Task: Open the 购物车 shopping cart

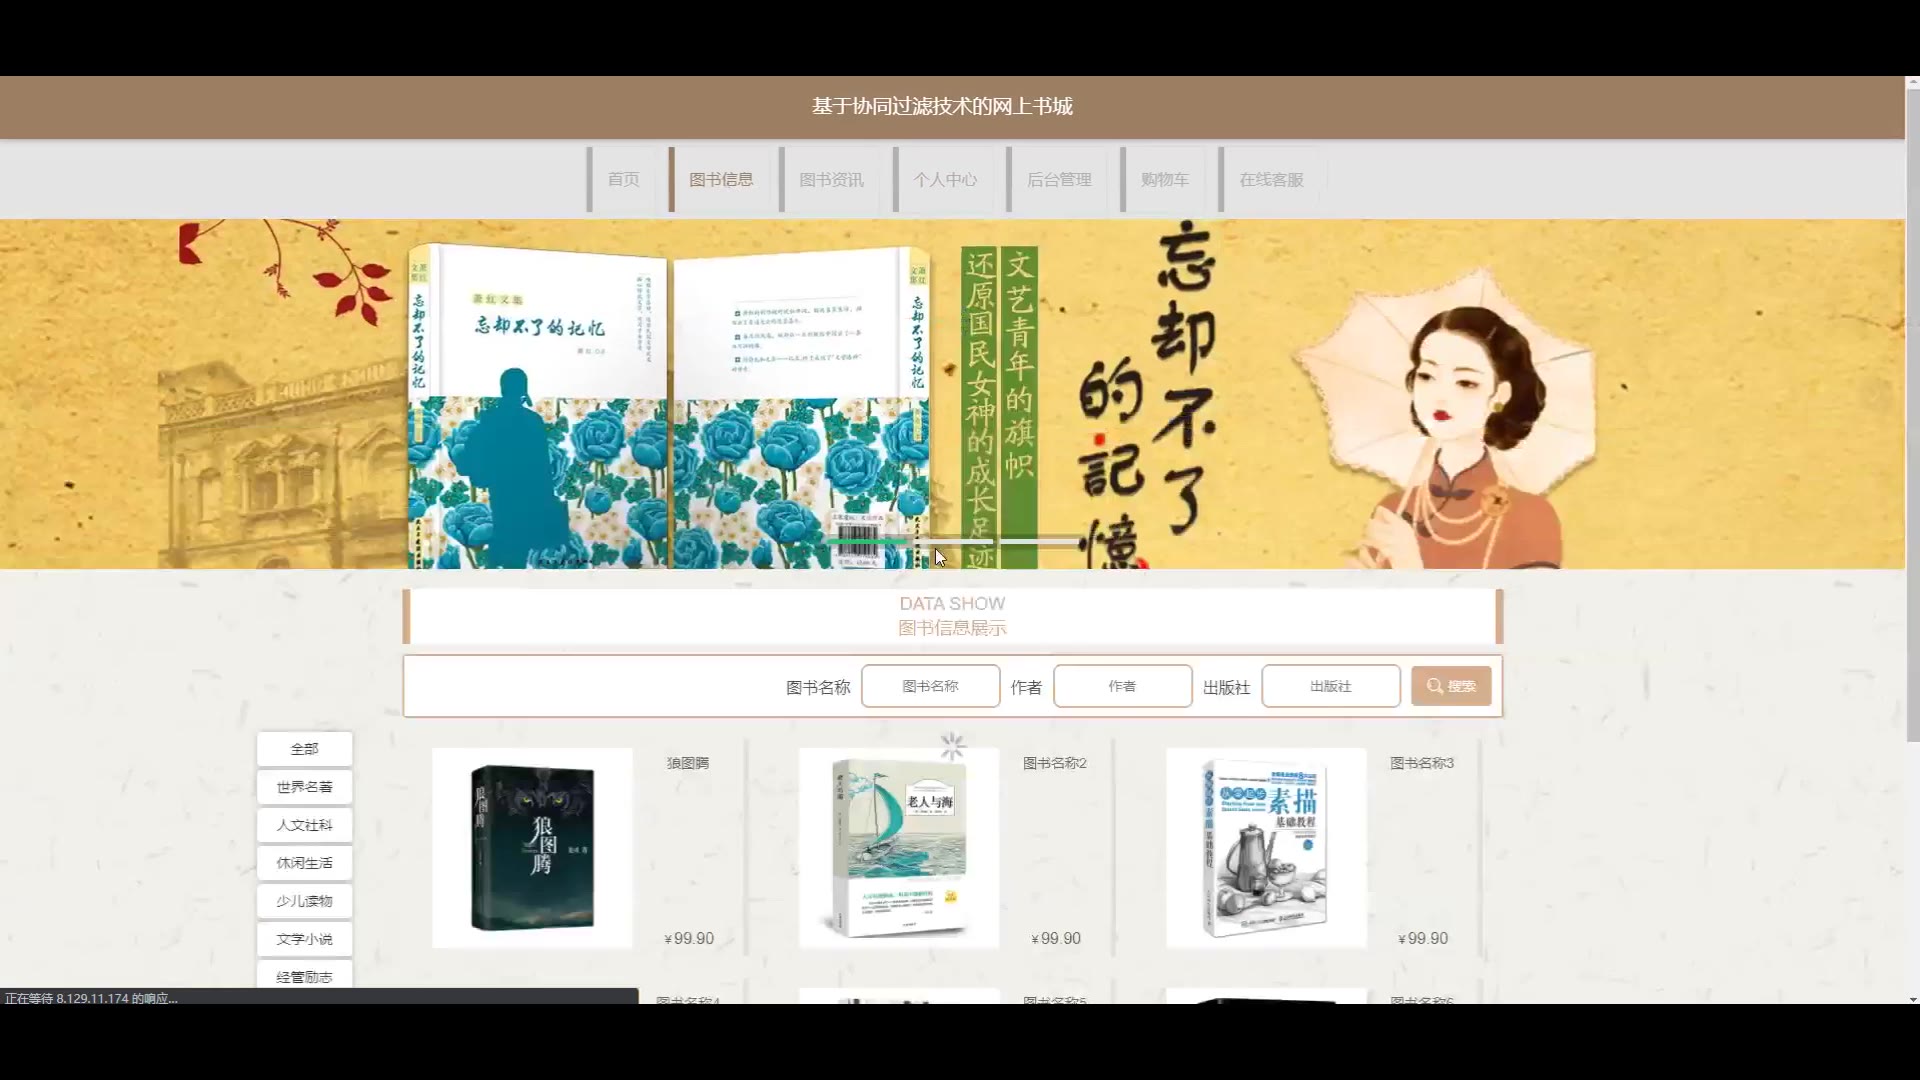Action: click(x=1165, y=180)
